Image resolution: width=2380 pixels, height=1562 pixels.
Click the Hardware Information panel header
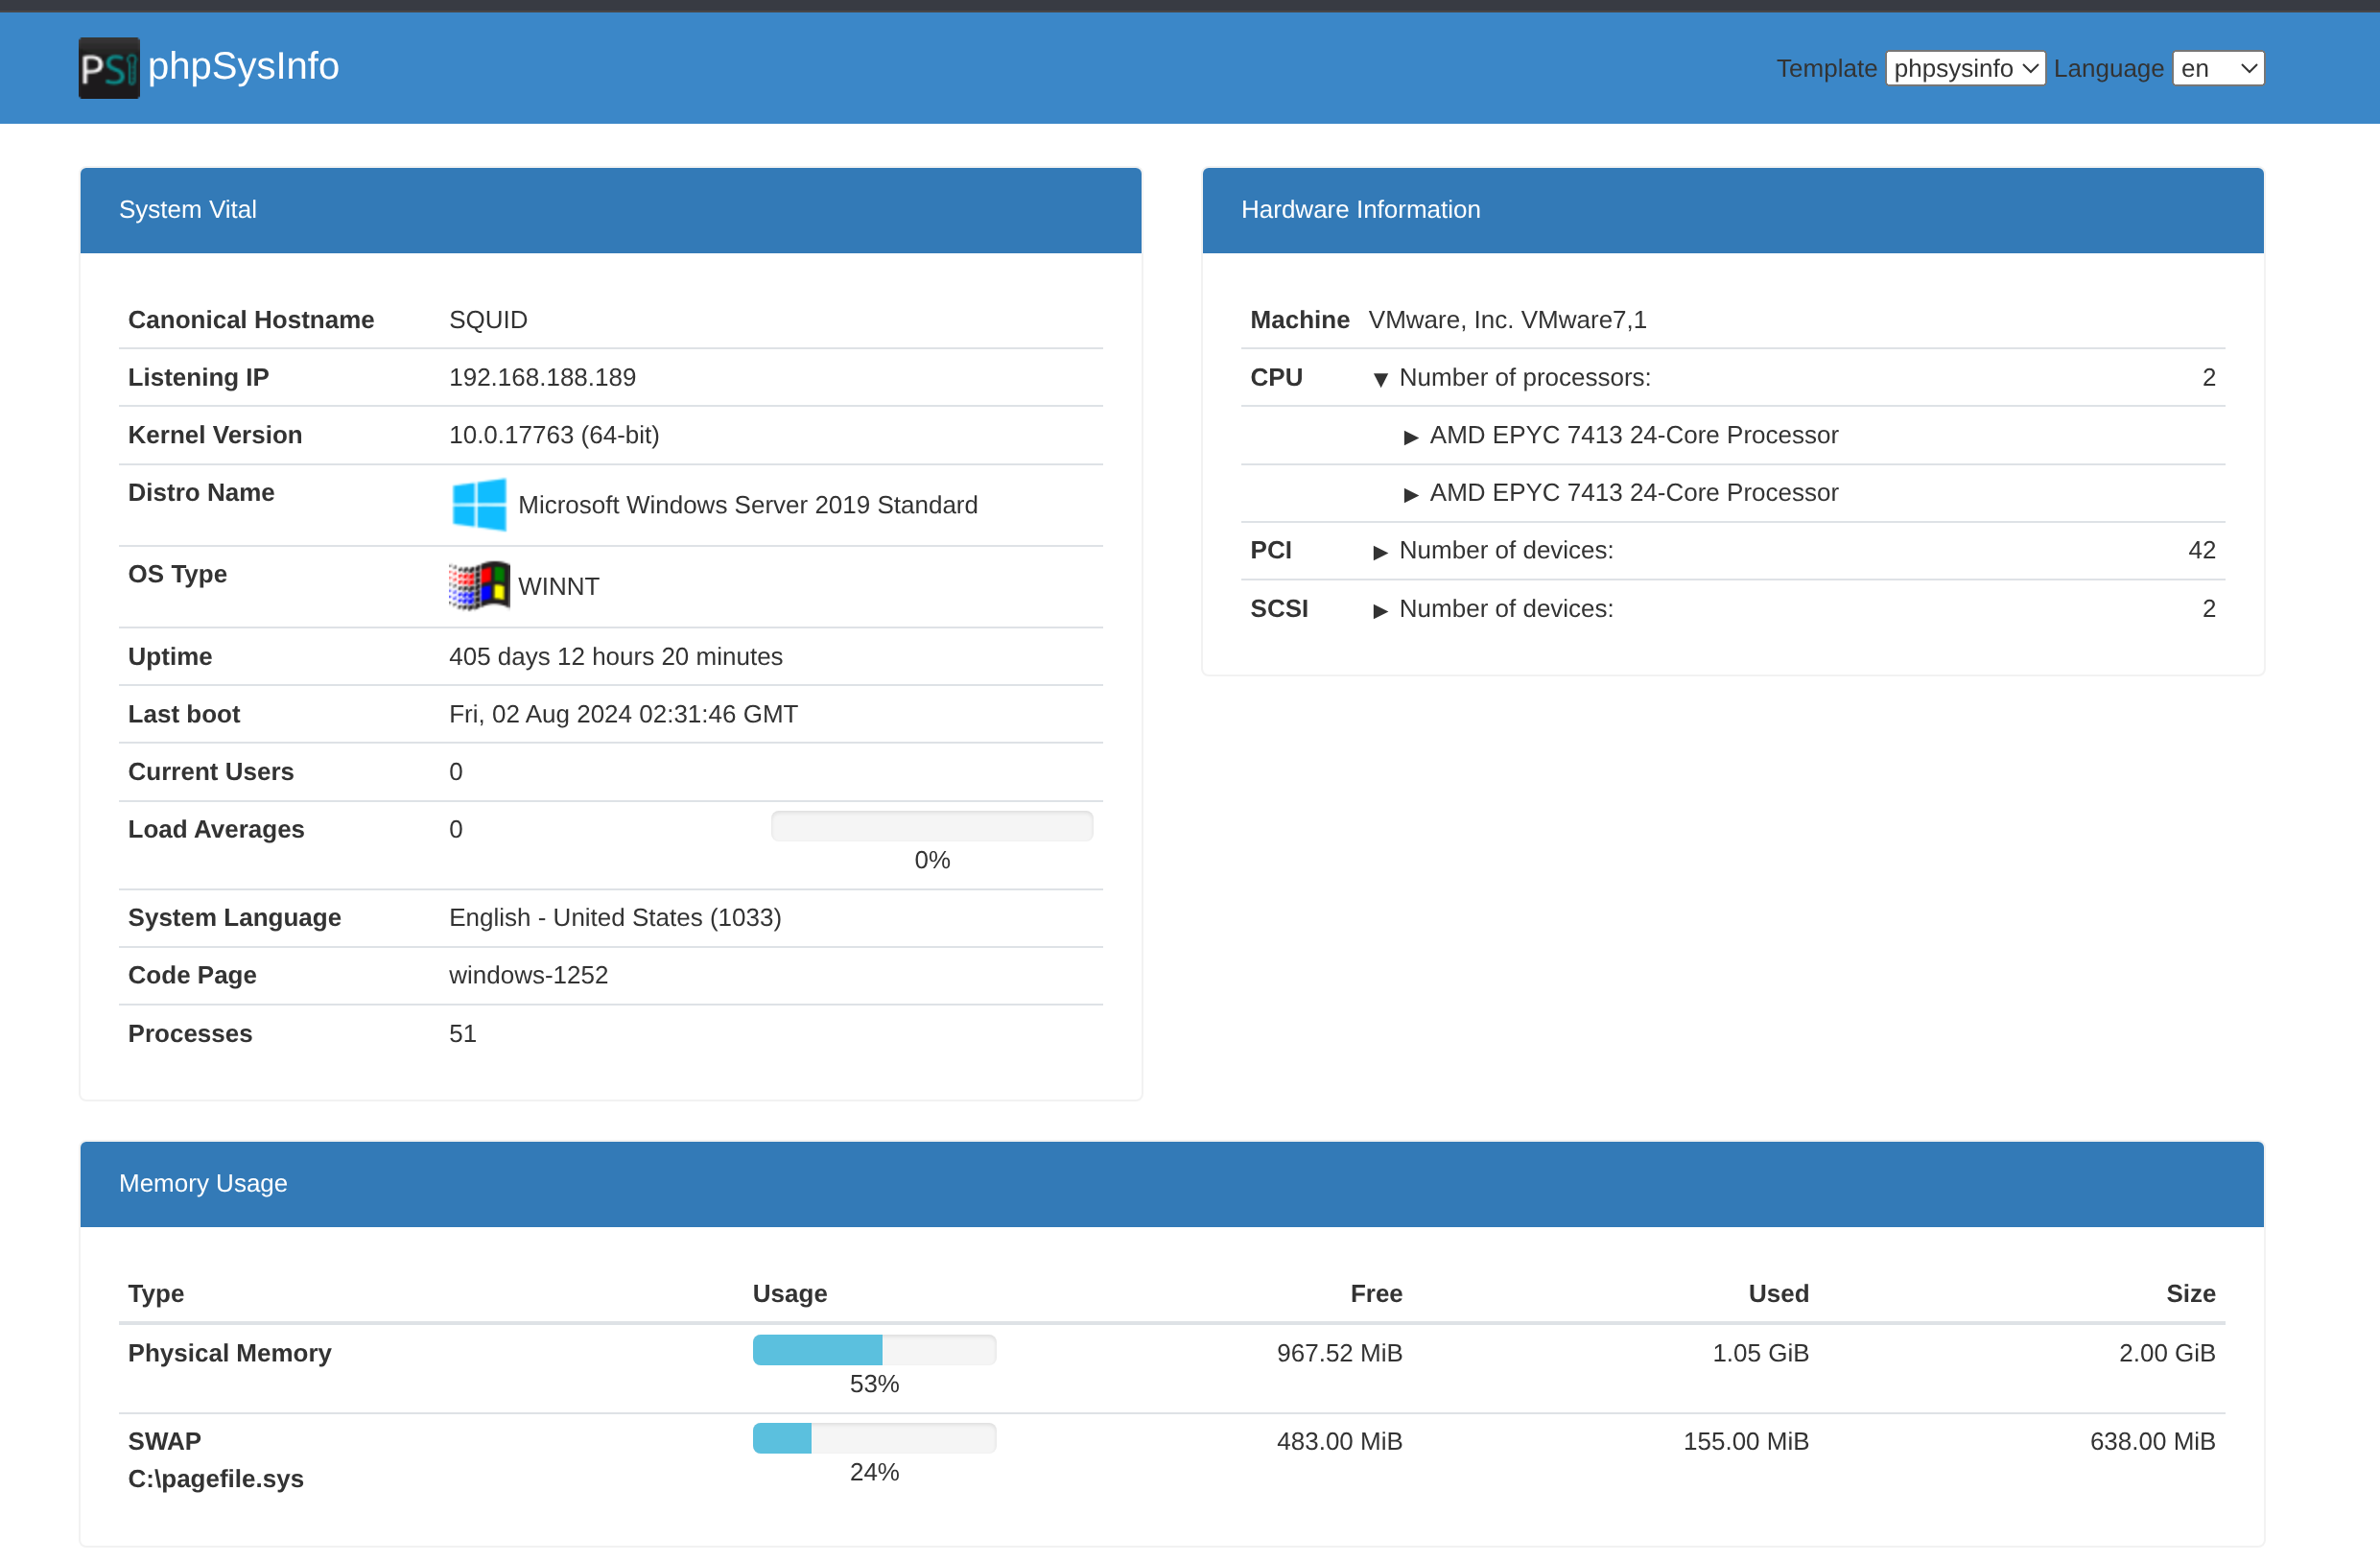point(1732,210)
